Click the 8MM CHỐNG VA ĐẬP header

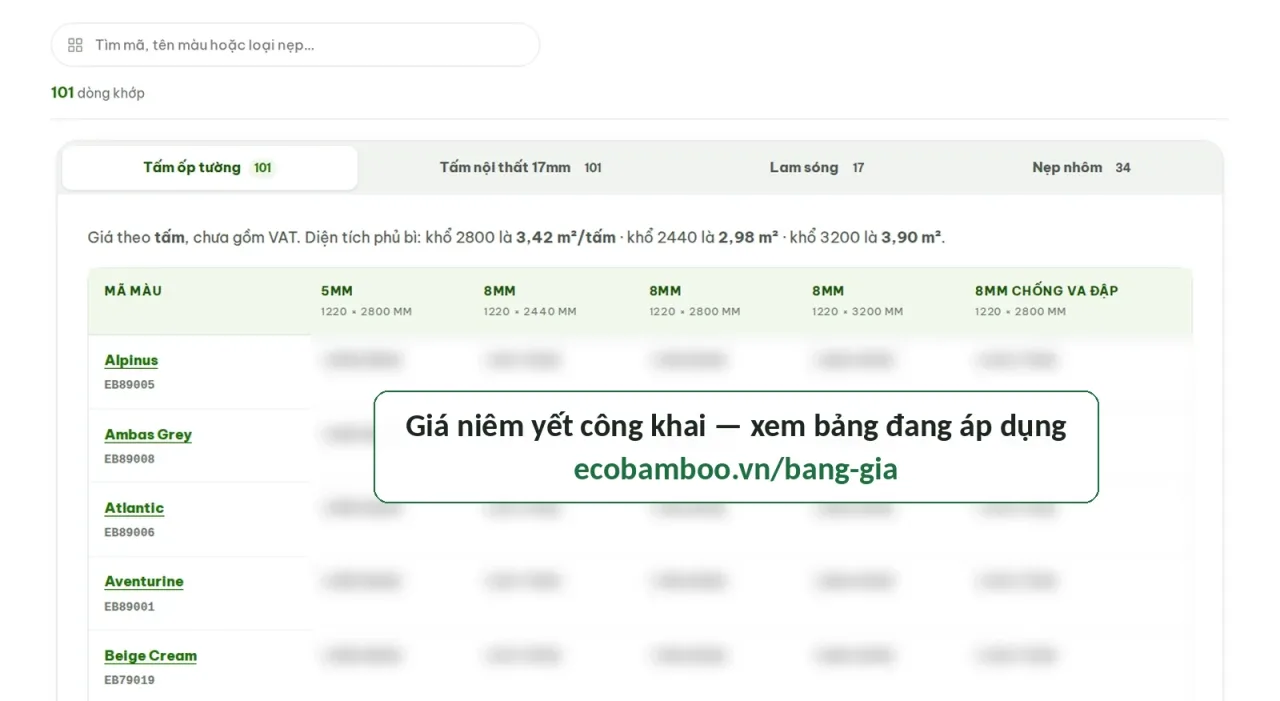1046,300
